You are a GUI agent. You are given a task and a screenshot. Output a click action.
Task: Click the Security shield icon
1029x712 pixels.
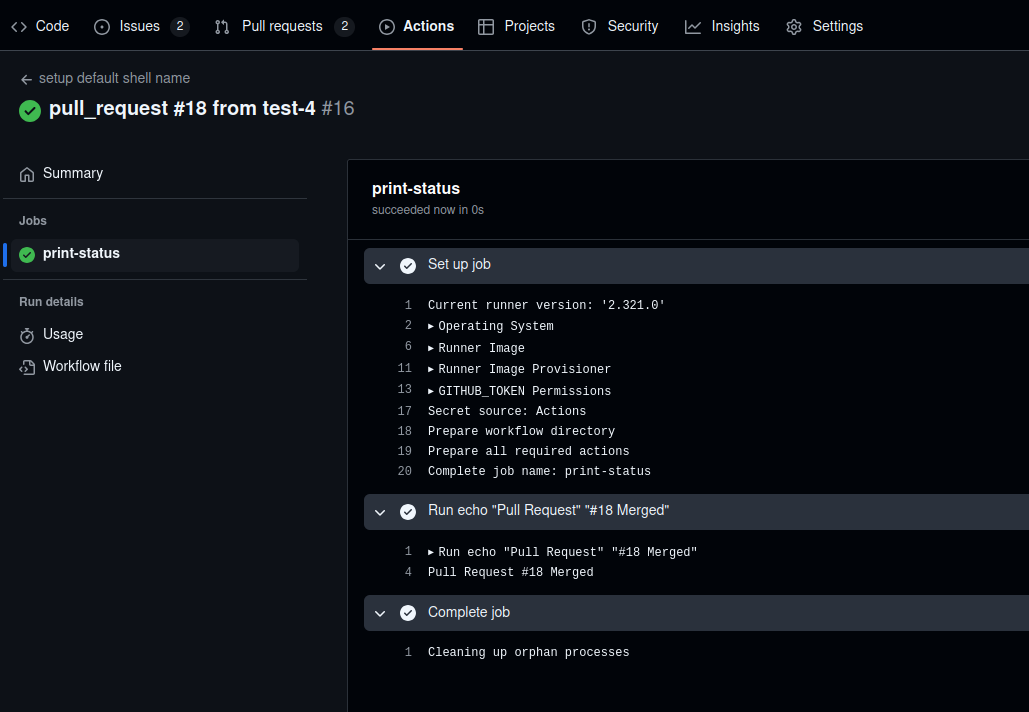[589, 27]
